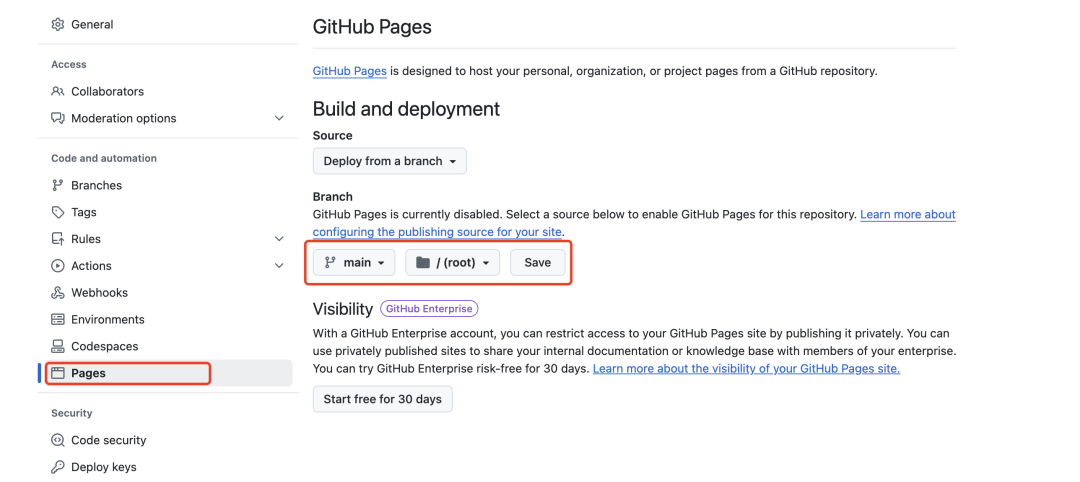This screenshot has width=1080, height=482.
Task: Open Branches settings
Action: point(96,185)
